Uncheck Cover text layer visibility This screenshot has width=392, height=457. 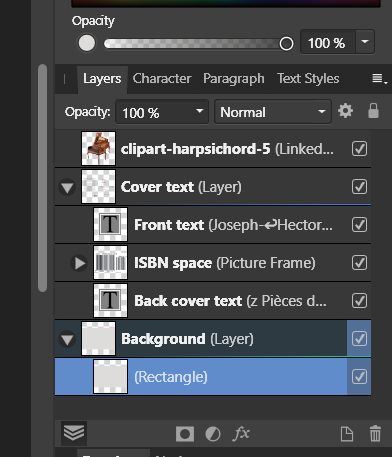click(x=359, y=187)
